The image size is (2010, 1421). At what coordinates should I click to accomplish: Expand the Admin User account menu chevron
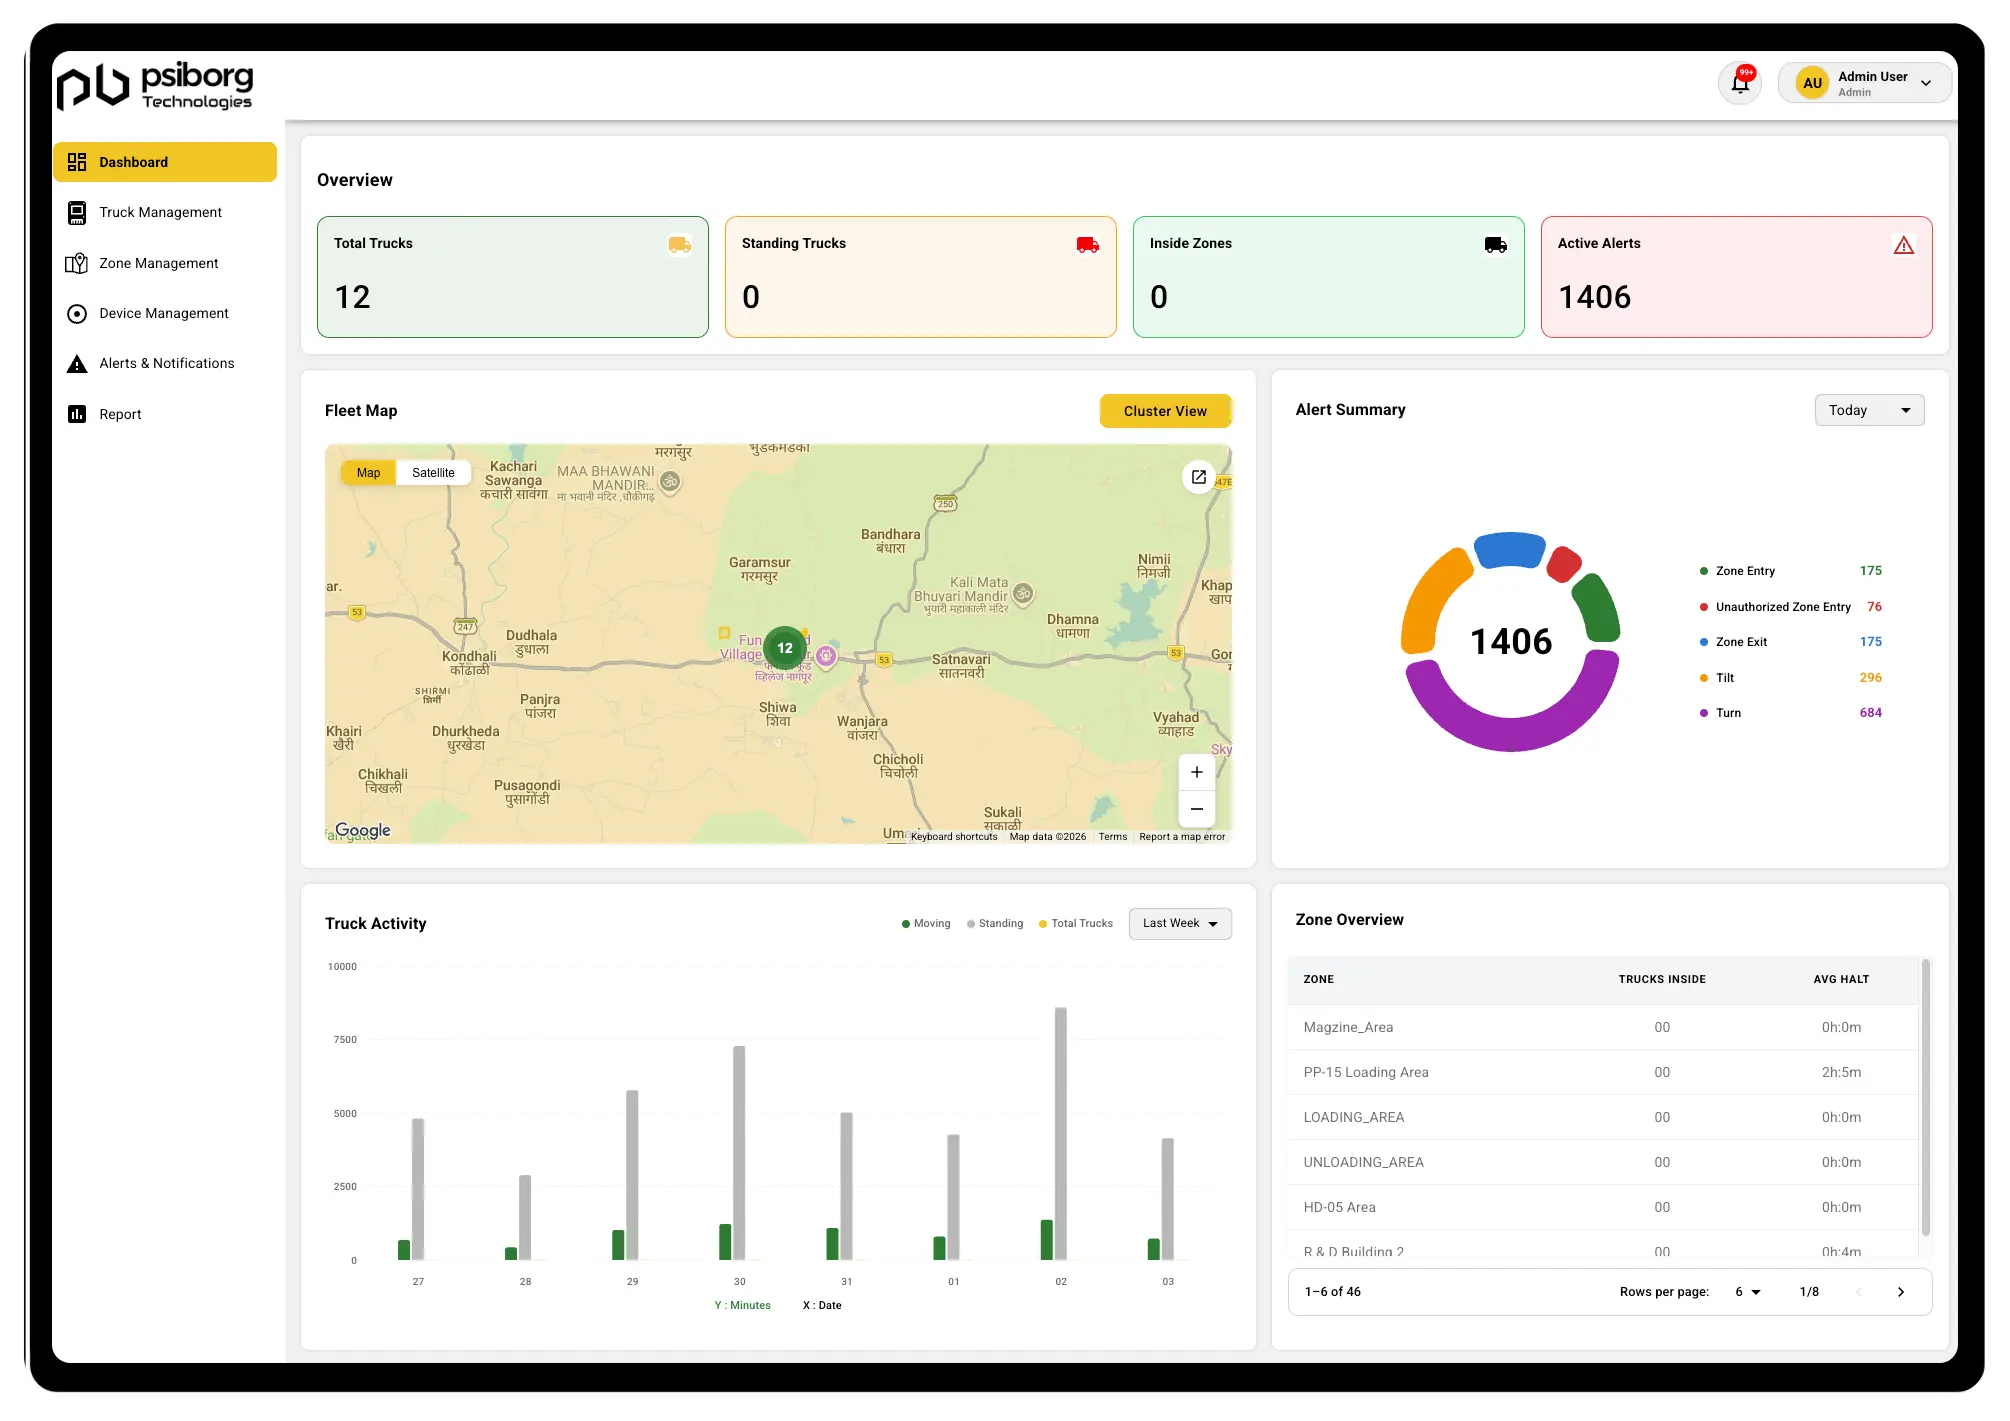point(1926,83)
